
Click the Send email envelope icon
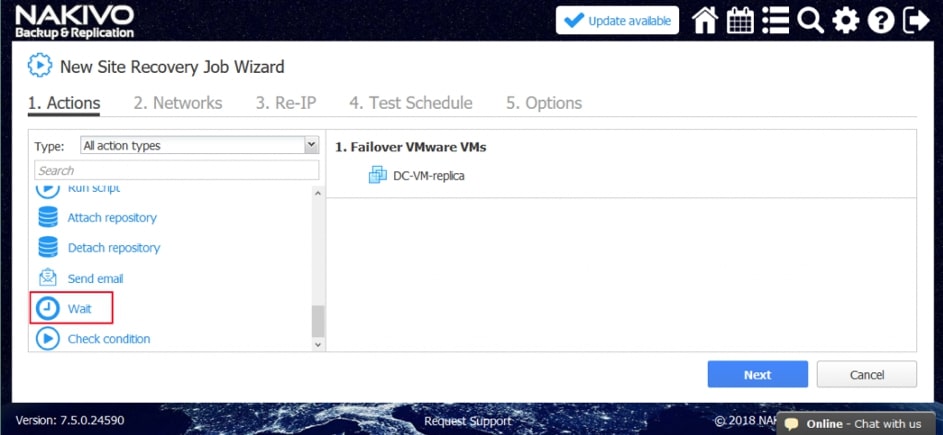click(47, 278)
